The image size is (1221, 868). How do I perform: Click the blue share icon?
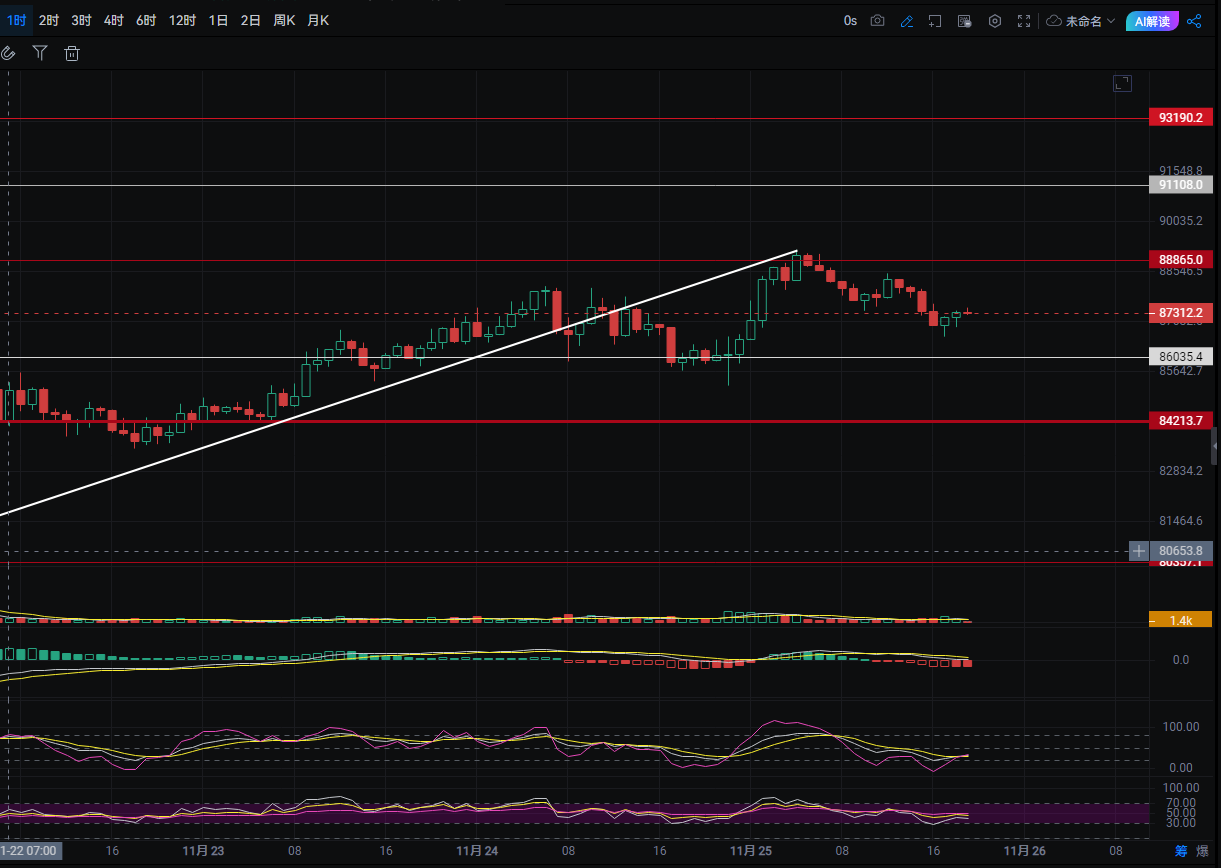1194,20
